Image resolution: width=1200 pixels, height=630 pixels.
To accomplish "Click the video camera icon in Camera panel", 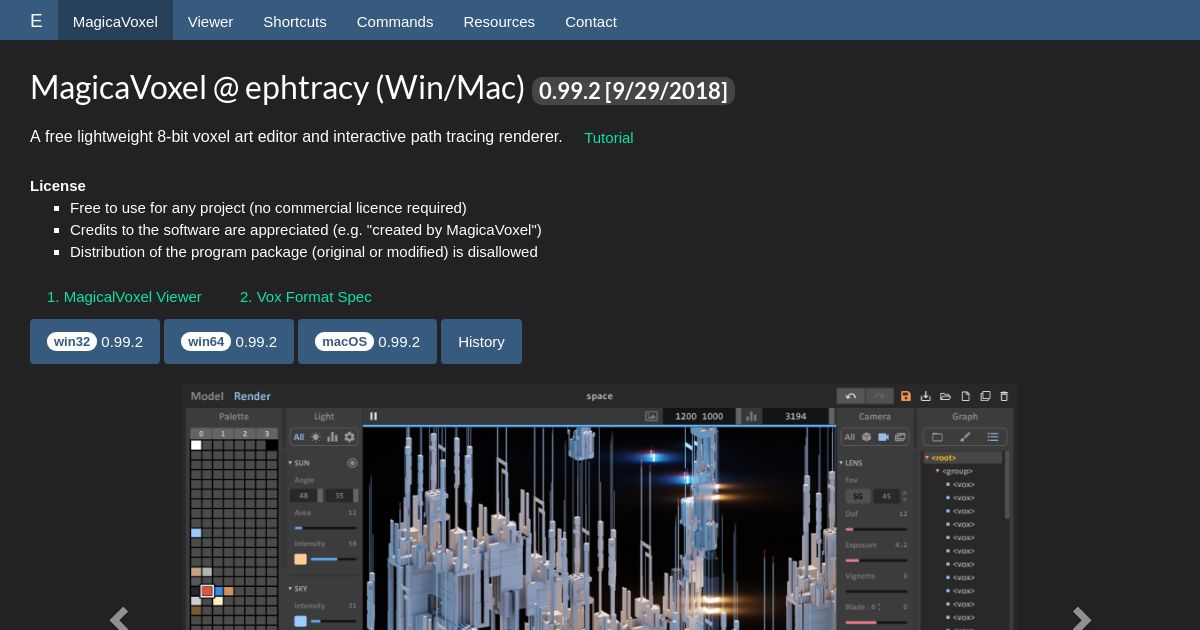I will 883,437.
